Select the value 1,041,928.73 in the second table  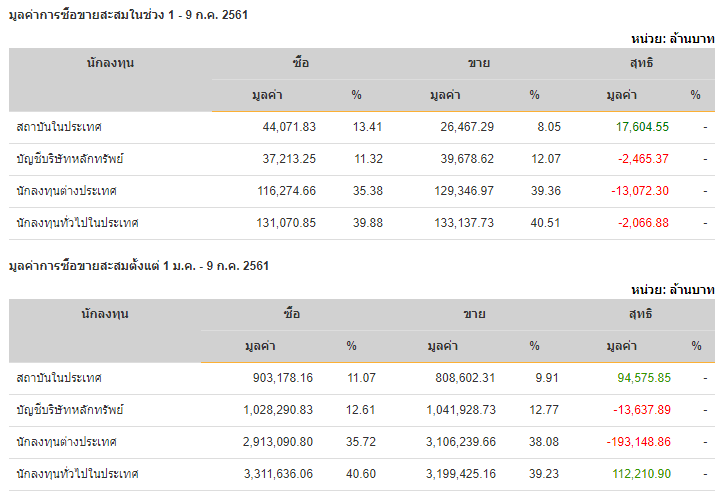(461, 409)
